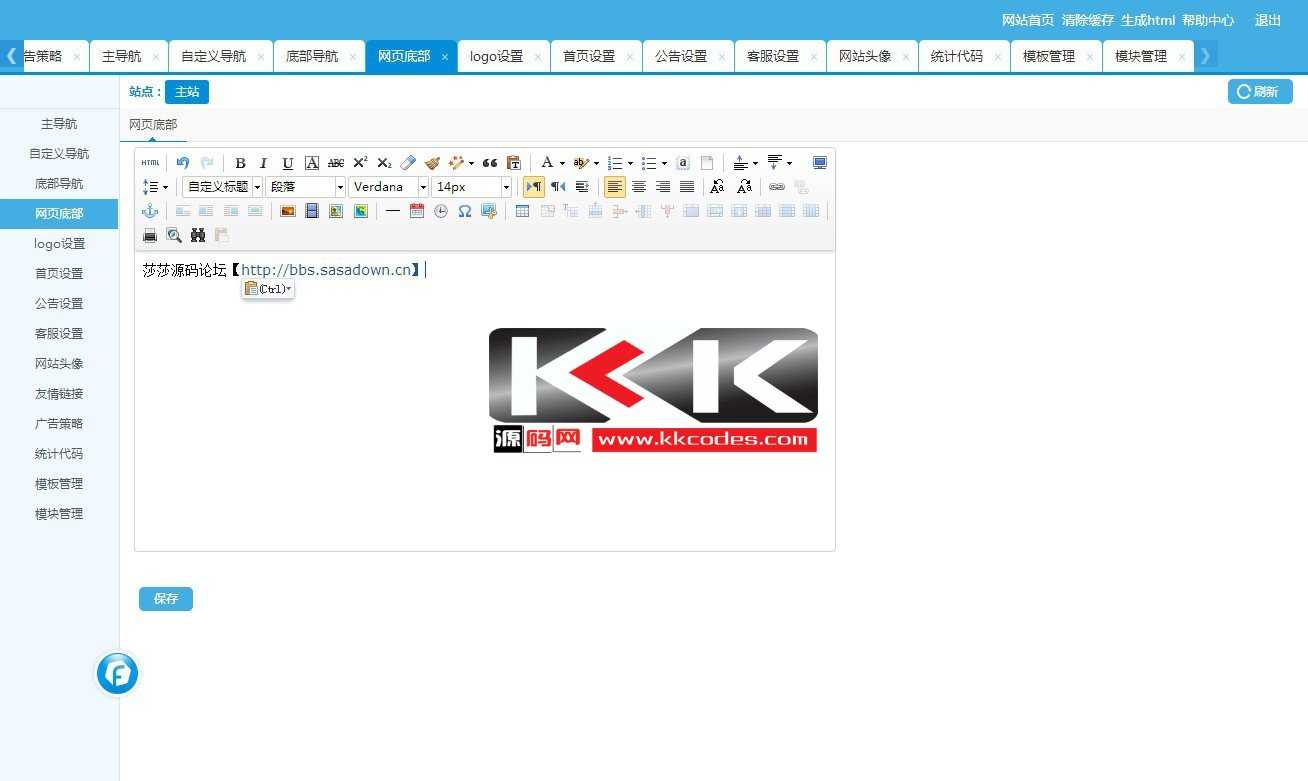The image size is (1308, 781).
Task: Open the 网站首页 link in the header
Action: [x=1028, y=20]
